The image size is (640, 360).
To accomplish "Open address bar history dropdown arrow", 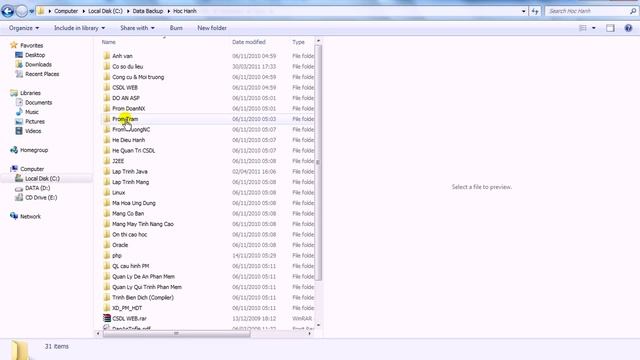I will pos(524,11).
